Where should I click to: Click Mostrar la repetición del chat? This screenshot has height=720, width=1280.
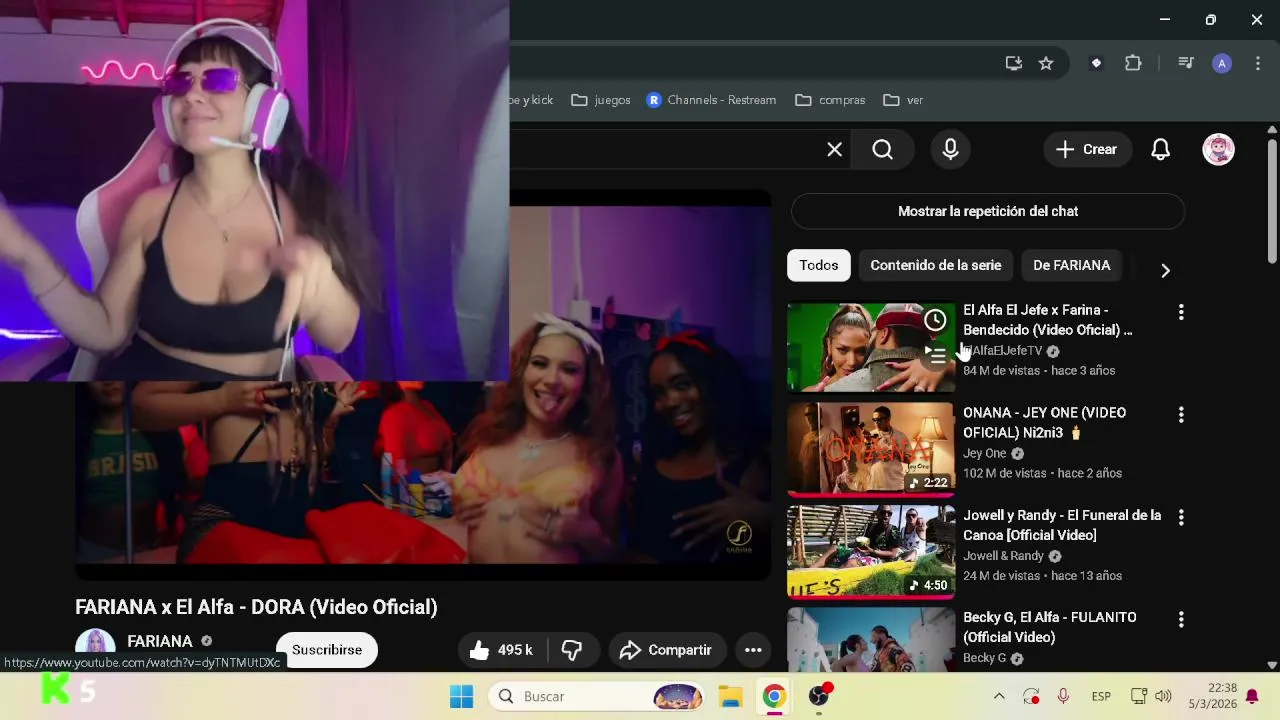[x=988, y=211]
